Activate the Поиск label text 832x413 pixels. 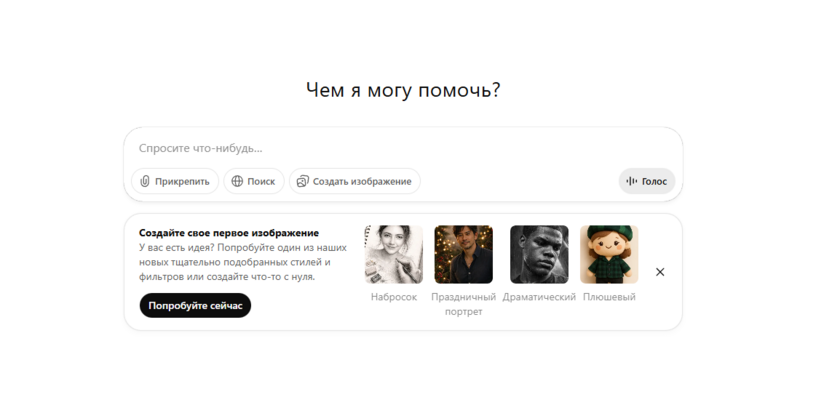[x=261, y=182]
